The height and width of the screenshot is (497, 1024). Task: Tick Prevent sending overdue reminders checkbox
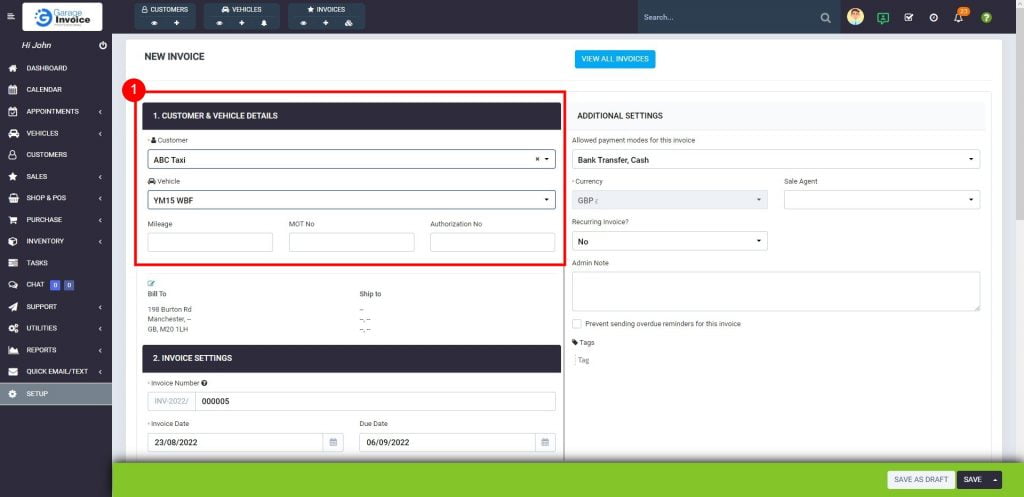(x=577, y=323)
